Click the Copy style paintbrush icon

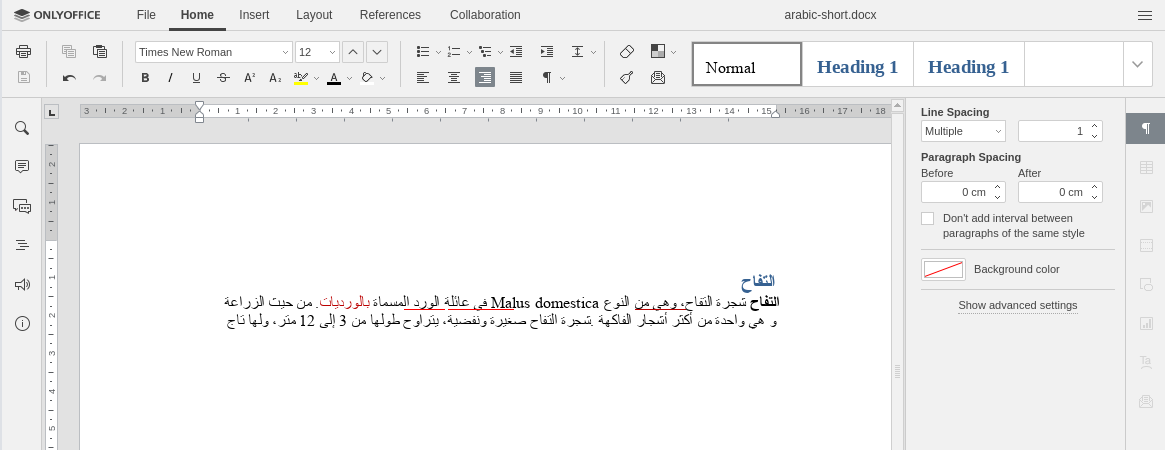626,77
